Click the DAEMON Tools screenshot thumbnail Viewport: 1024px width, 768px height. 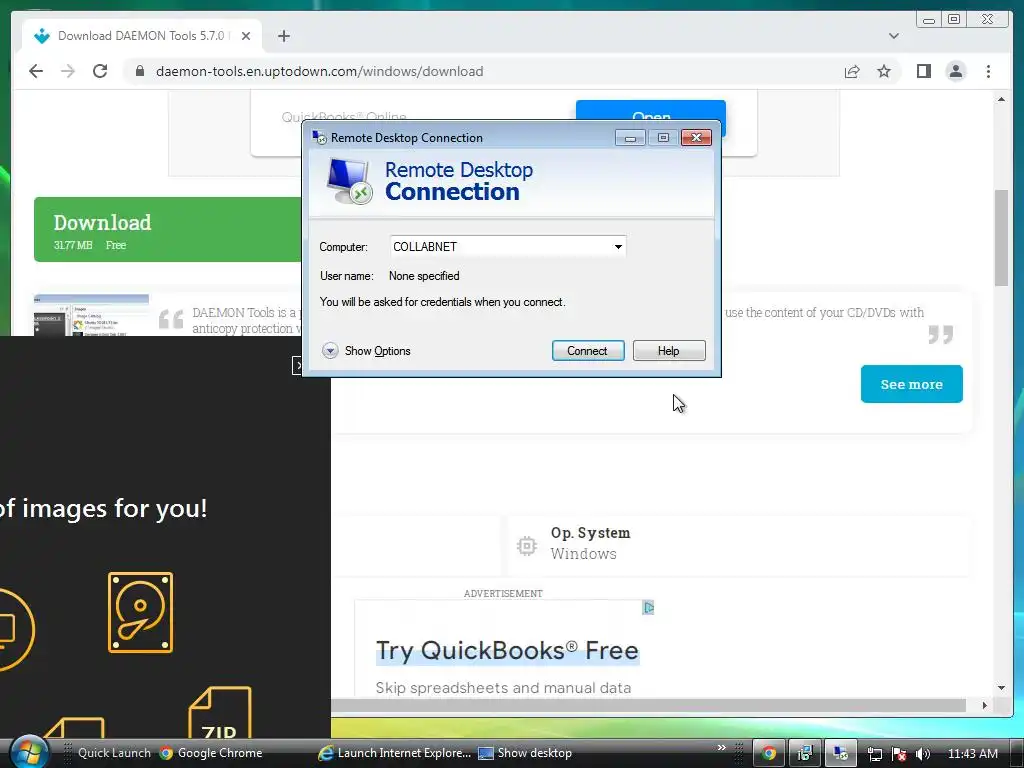[x=91, y=315]
